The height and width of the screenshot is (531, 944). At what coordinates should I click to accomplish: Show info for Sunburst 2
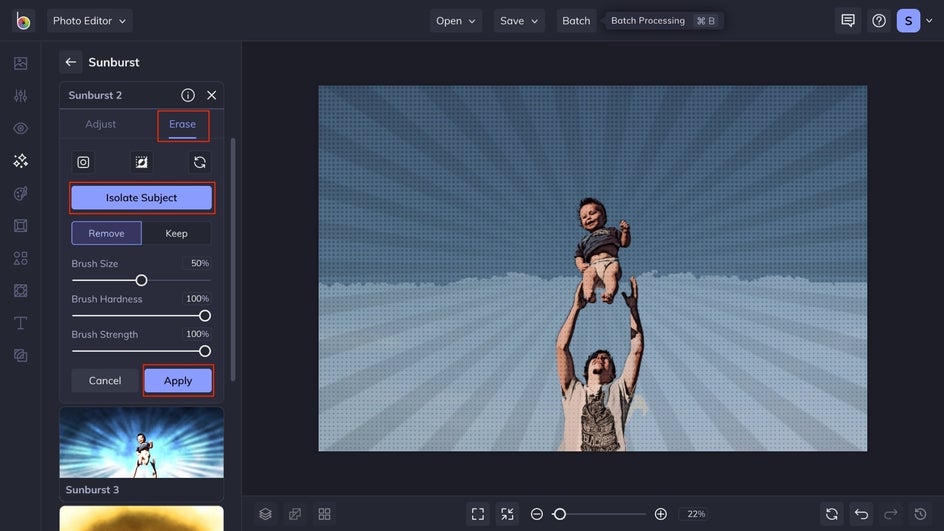(188, 95)
